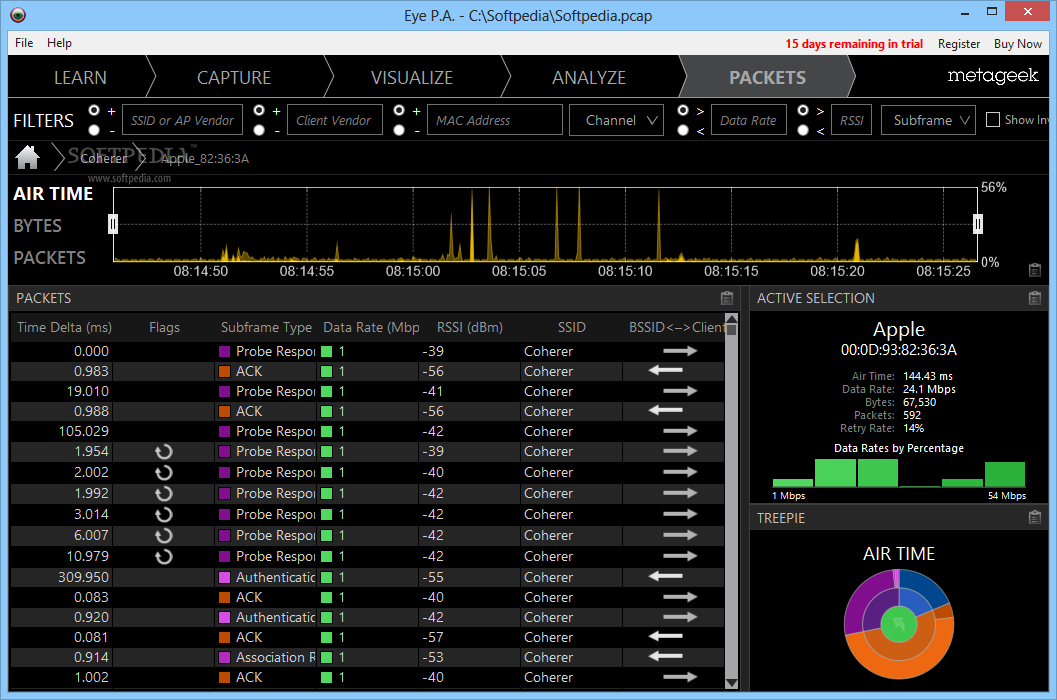The height and width of the screenshot is (700, 1057).
Task: Open the Subframe dropdown
Action: point(928,120)
